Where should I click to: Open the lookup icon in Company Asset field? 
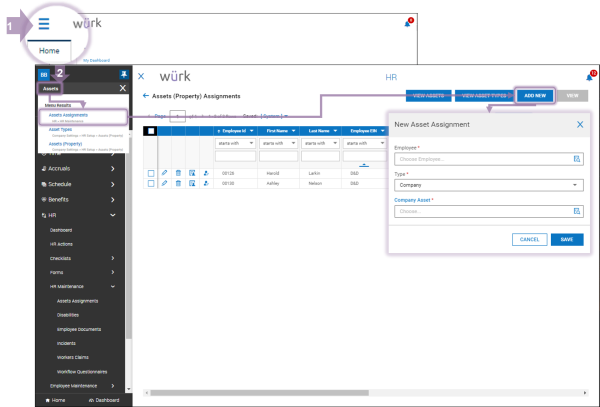click(577, 211)
